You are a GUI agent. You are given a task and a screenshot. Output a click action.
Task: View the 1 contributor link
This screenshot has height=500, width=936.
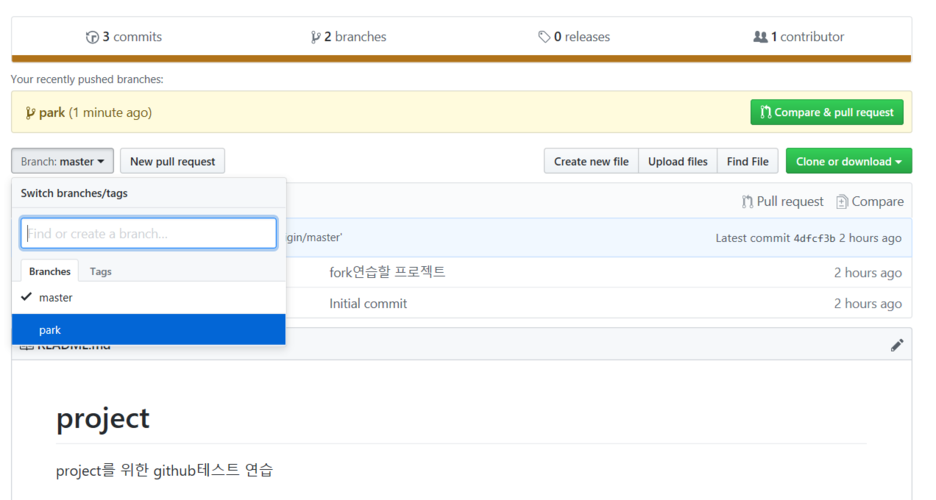(x=799, y=37)
